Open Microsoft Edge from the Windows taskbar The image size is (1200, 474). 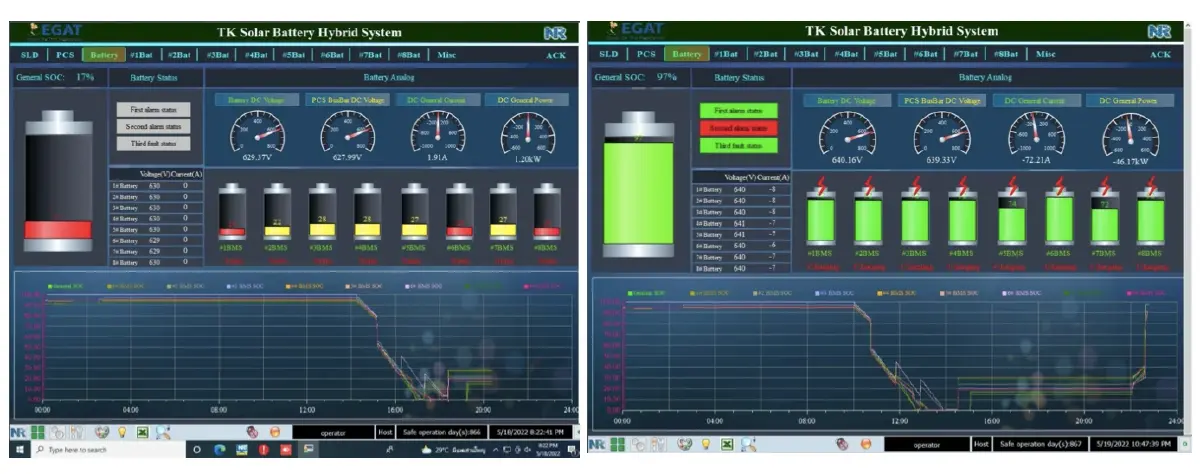tap(219, 451)
